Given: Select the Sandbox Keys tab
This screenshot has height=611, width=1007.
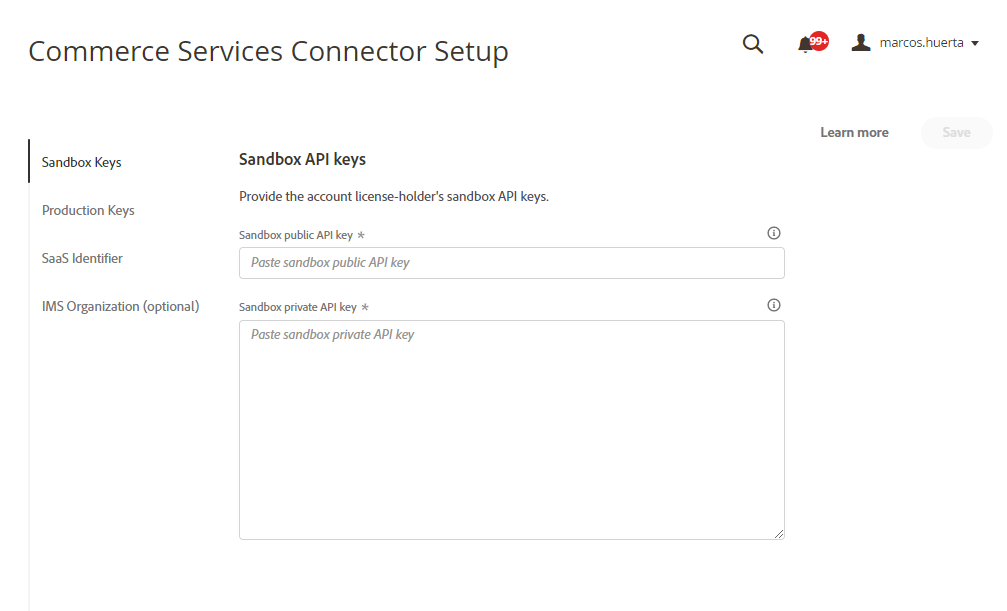Looking at the screenshot, I should click(x=82, y=162).
